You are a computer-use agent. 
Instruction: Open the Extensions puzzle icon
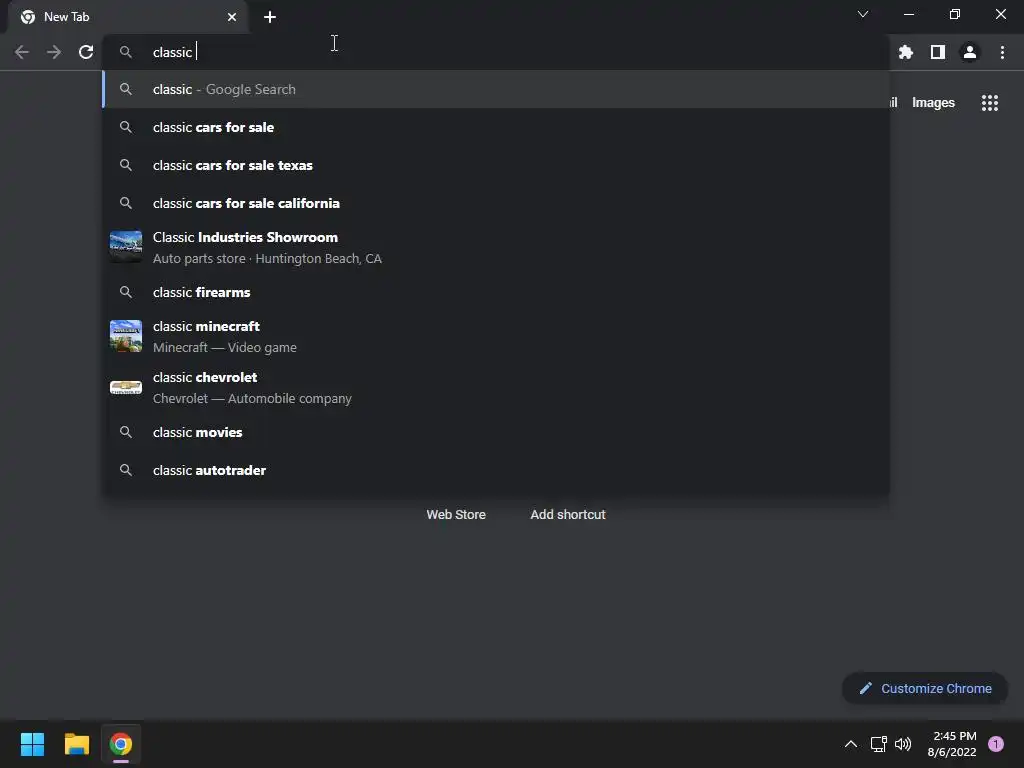click(906, 52)
